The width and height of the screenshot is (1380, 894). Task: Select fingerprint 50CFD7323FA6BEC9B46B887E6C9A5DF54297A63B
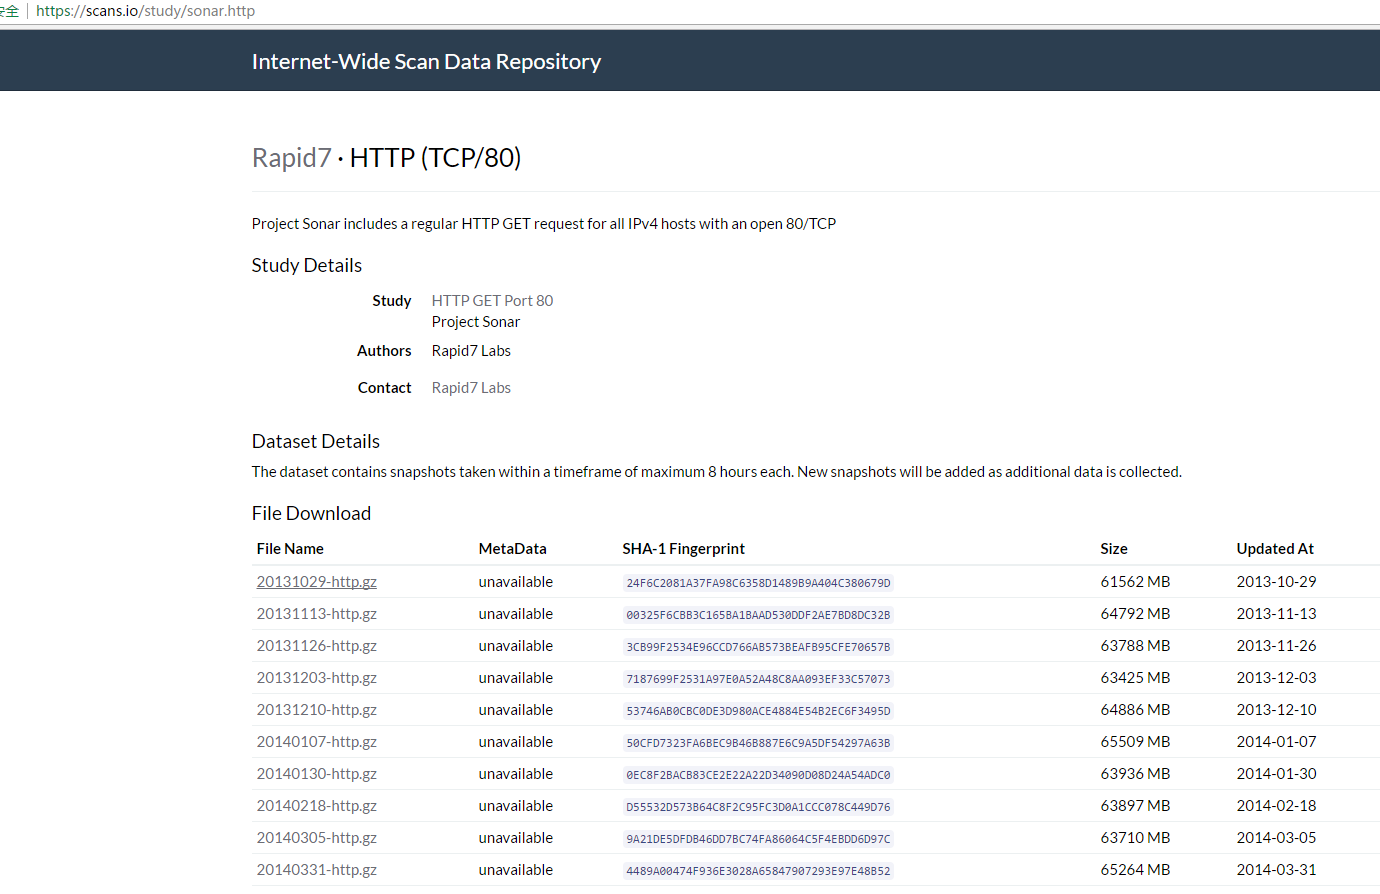(x=758, y=743)
